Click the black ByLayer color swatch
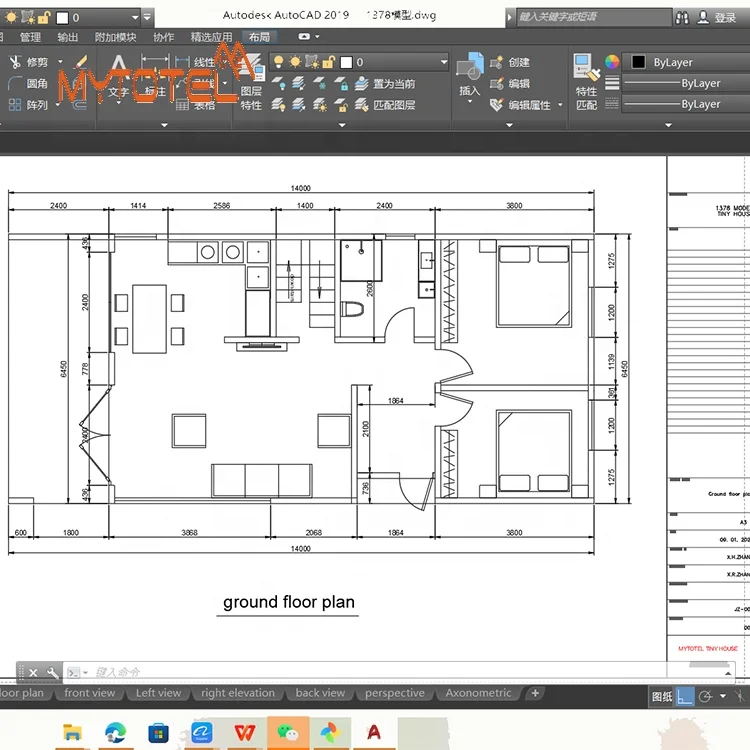750x750 pixels. tap(638, 62)
